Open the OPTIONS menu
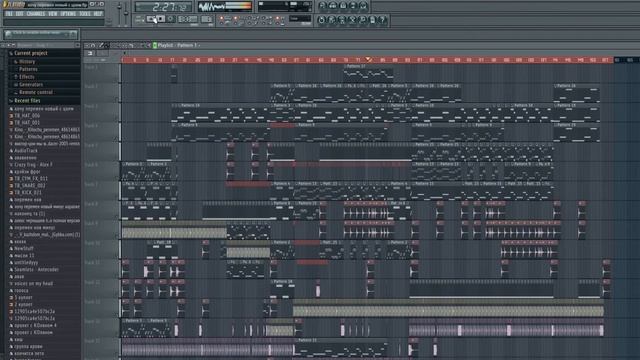This screenshot has width=640, height=360. click(x=68, y=14)
